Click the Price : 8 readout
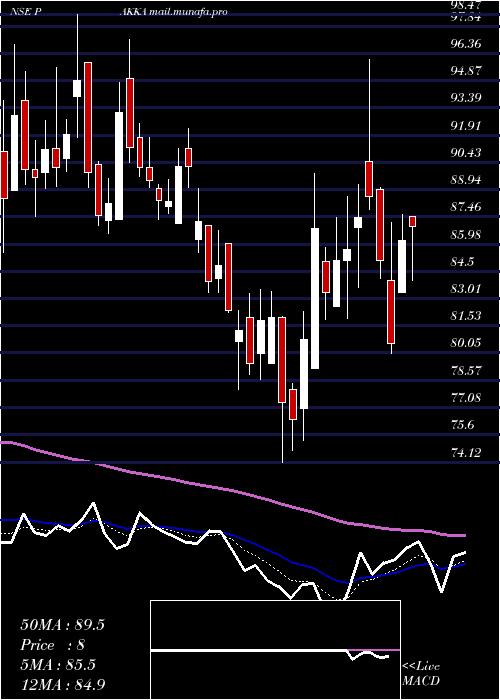Screen dimensions: 500x700 tap(52, 645)
